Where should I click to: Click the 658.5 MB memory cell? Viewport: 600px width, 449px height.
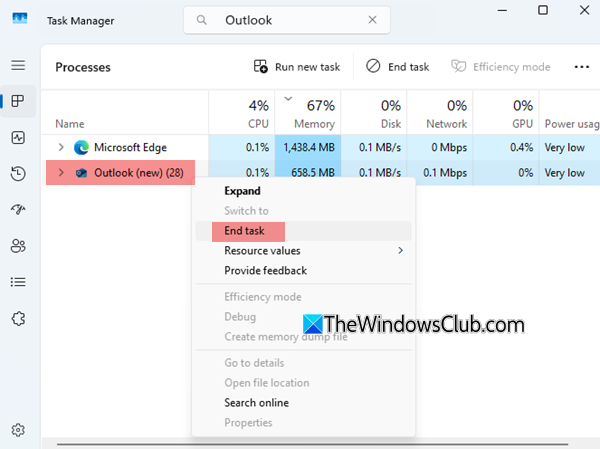point(308,173)
